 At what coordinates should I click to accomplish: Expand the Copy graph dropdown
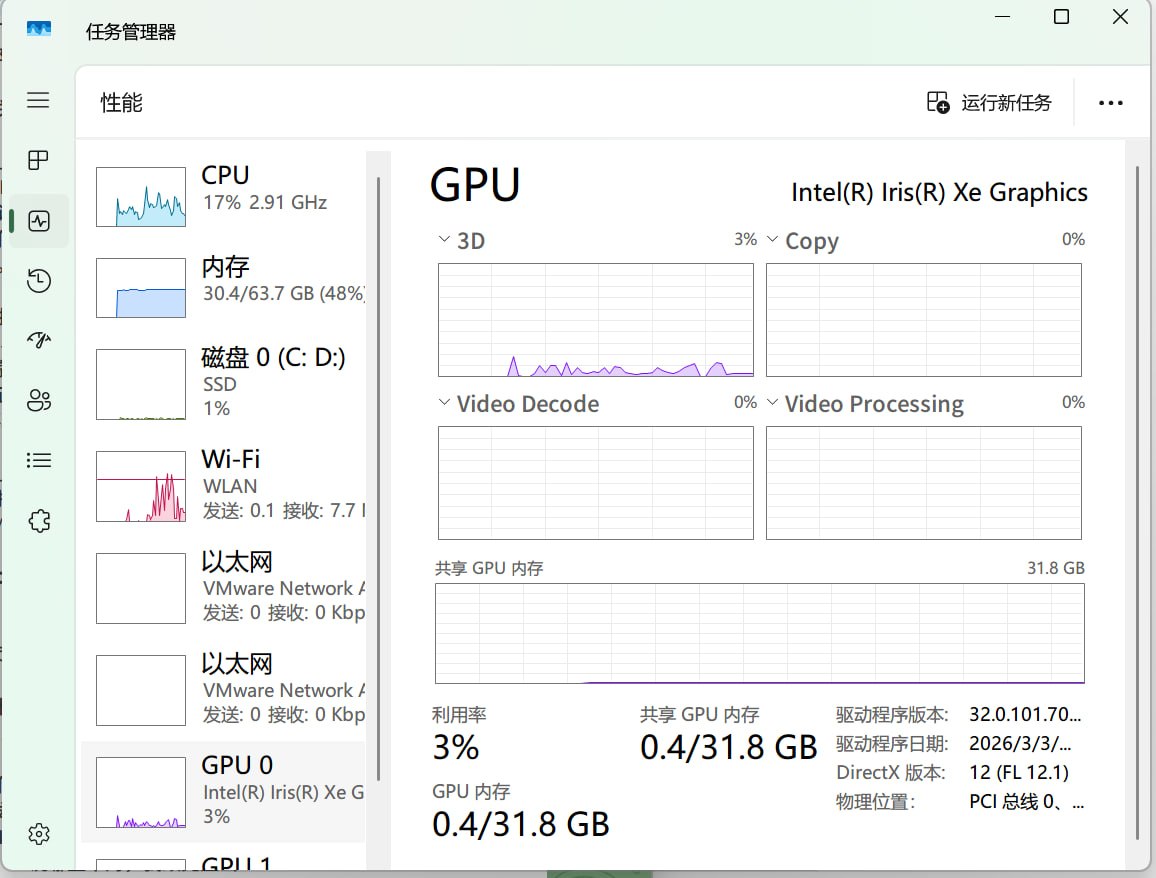pos(773,240)
